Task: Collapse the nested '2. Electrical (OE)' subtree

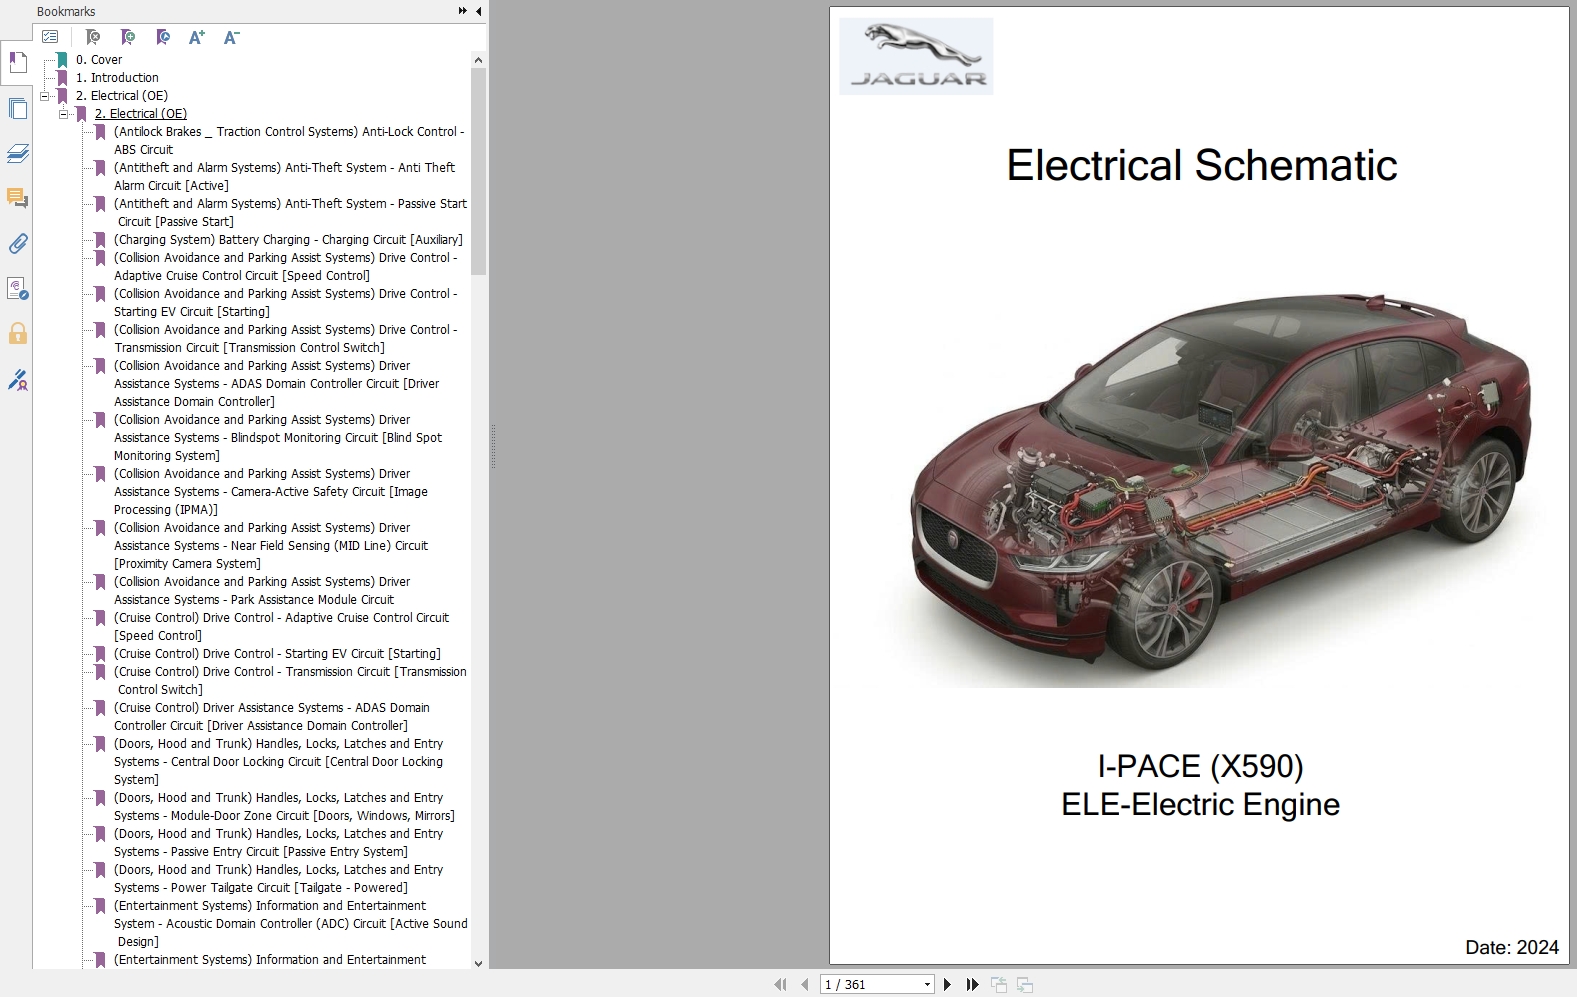Action: (64, 114)
